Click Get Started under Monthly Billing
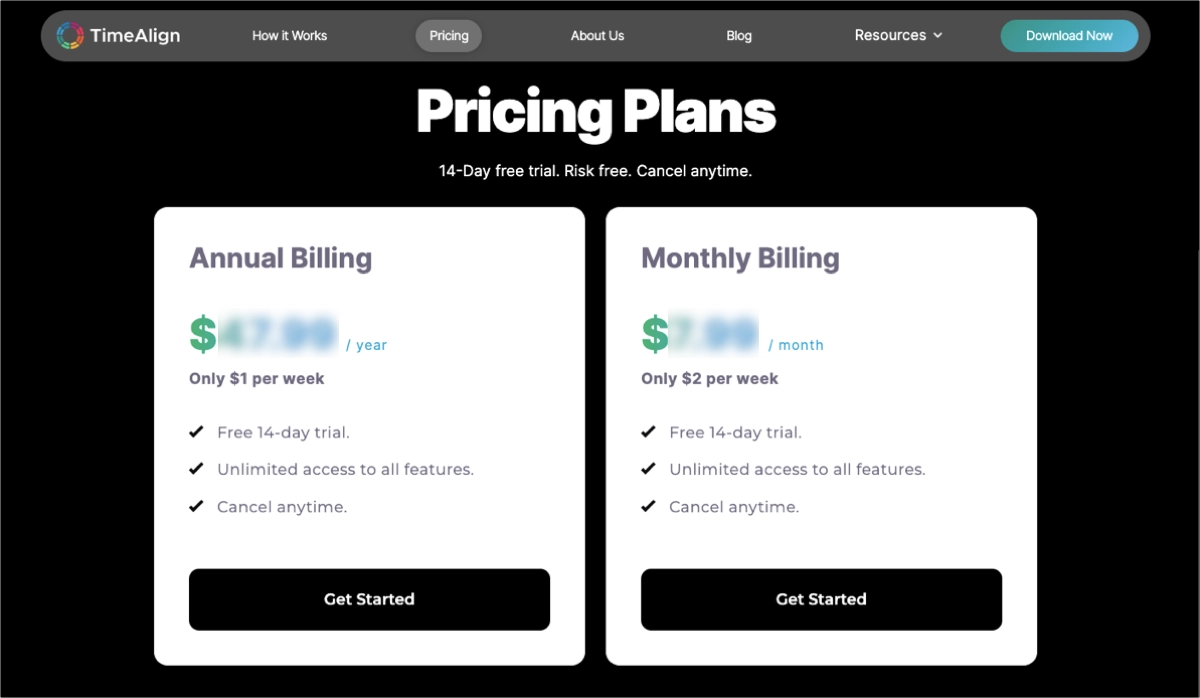 821,599
